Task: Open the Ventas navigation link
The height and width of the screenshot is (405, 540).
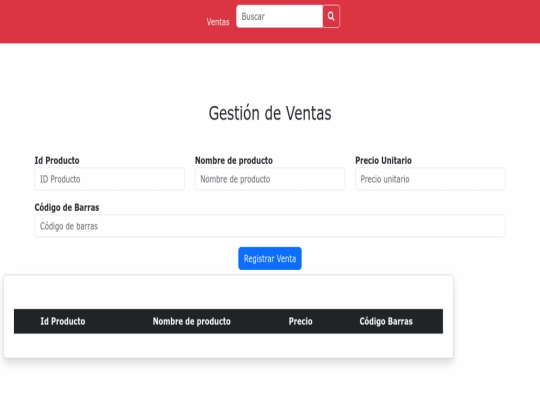Action: (218, 22)
